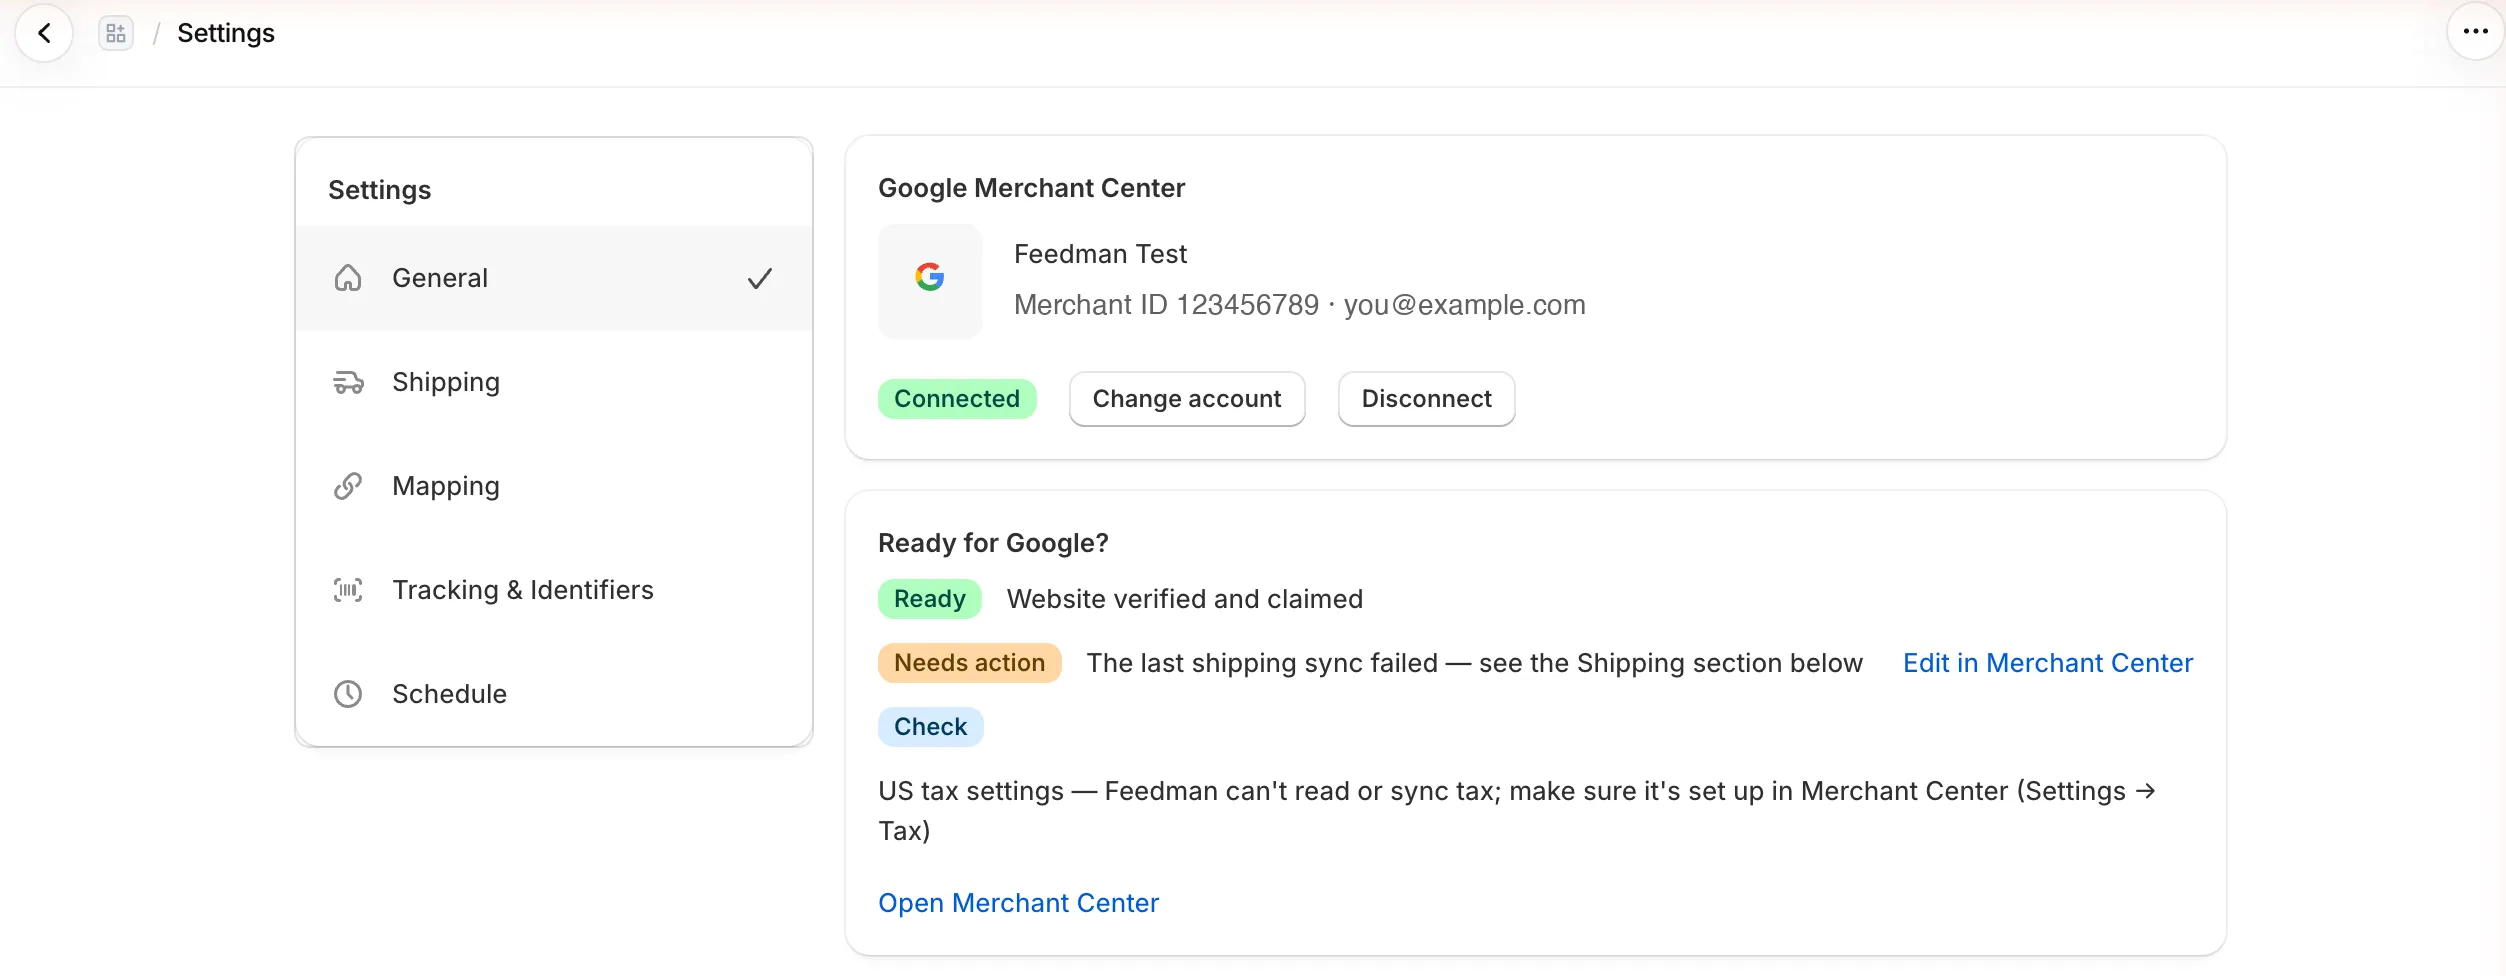Click the Settings breadcrumb title
The width and height of the screenshot is (2506, 976).
(226, 33)
